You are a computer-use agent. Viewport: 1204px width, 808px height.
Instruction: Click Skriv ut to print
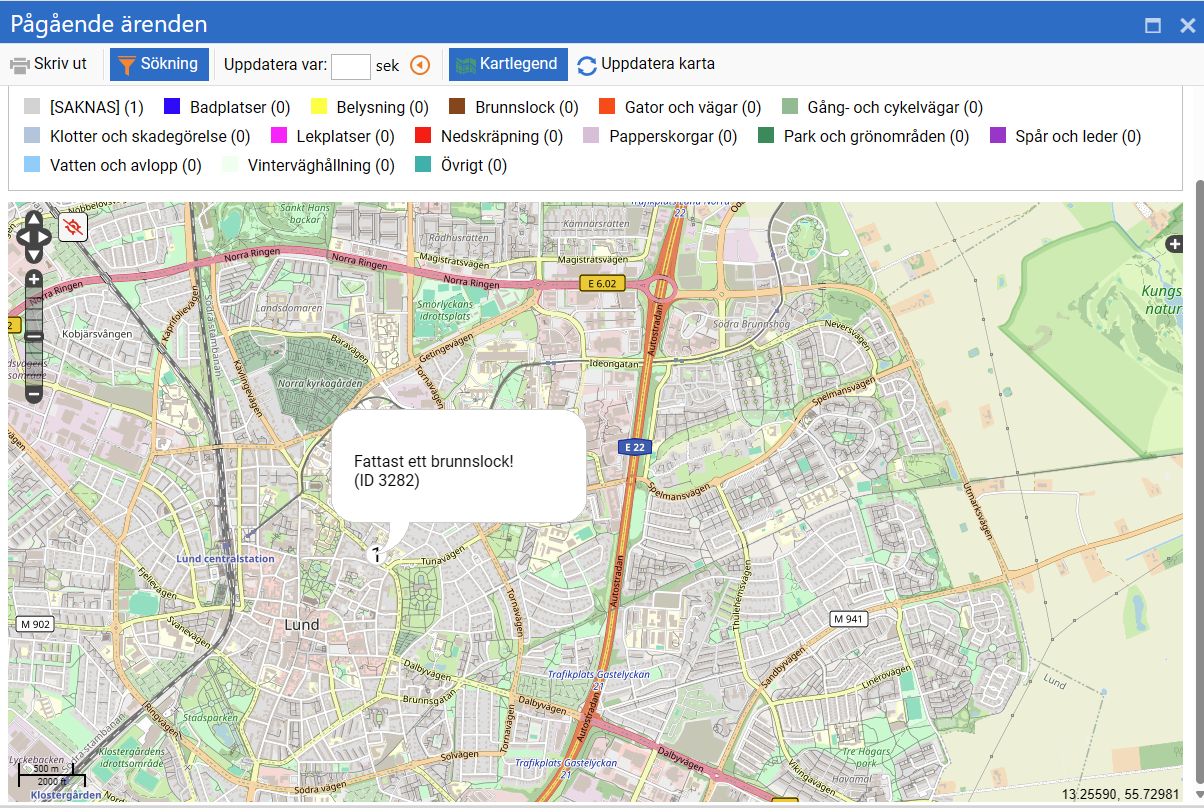pos(49,65)
